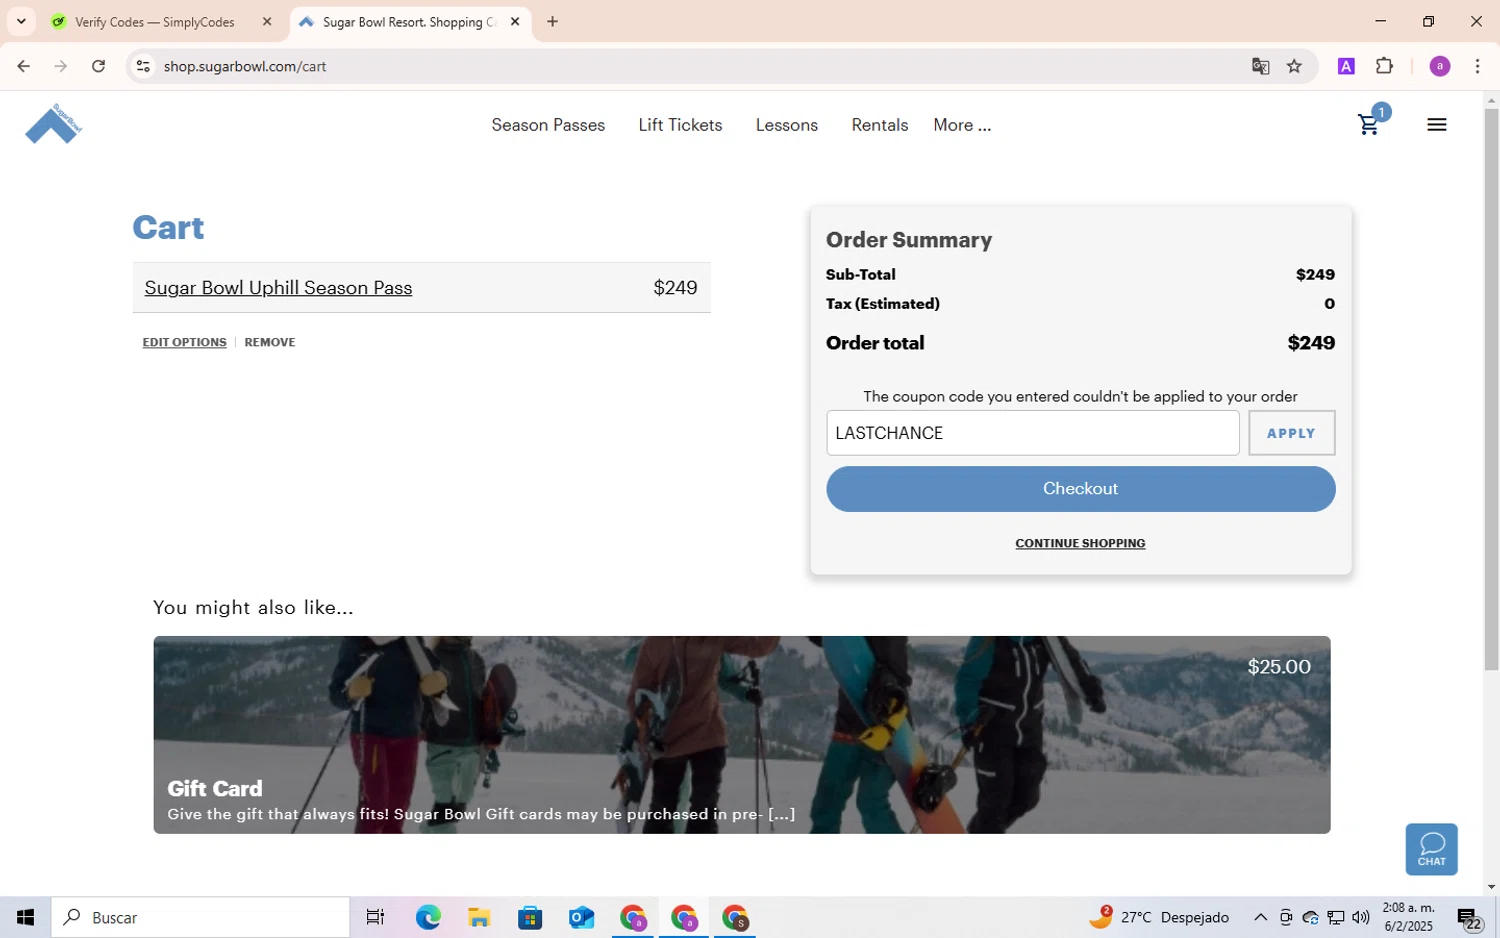Open Task View on the taskbar
1500x938 pixels.
tap(375, 917)
